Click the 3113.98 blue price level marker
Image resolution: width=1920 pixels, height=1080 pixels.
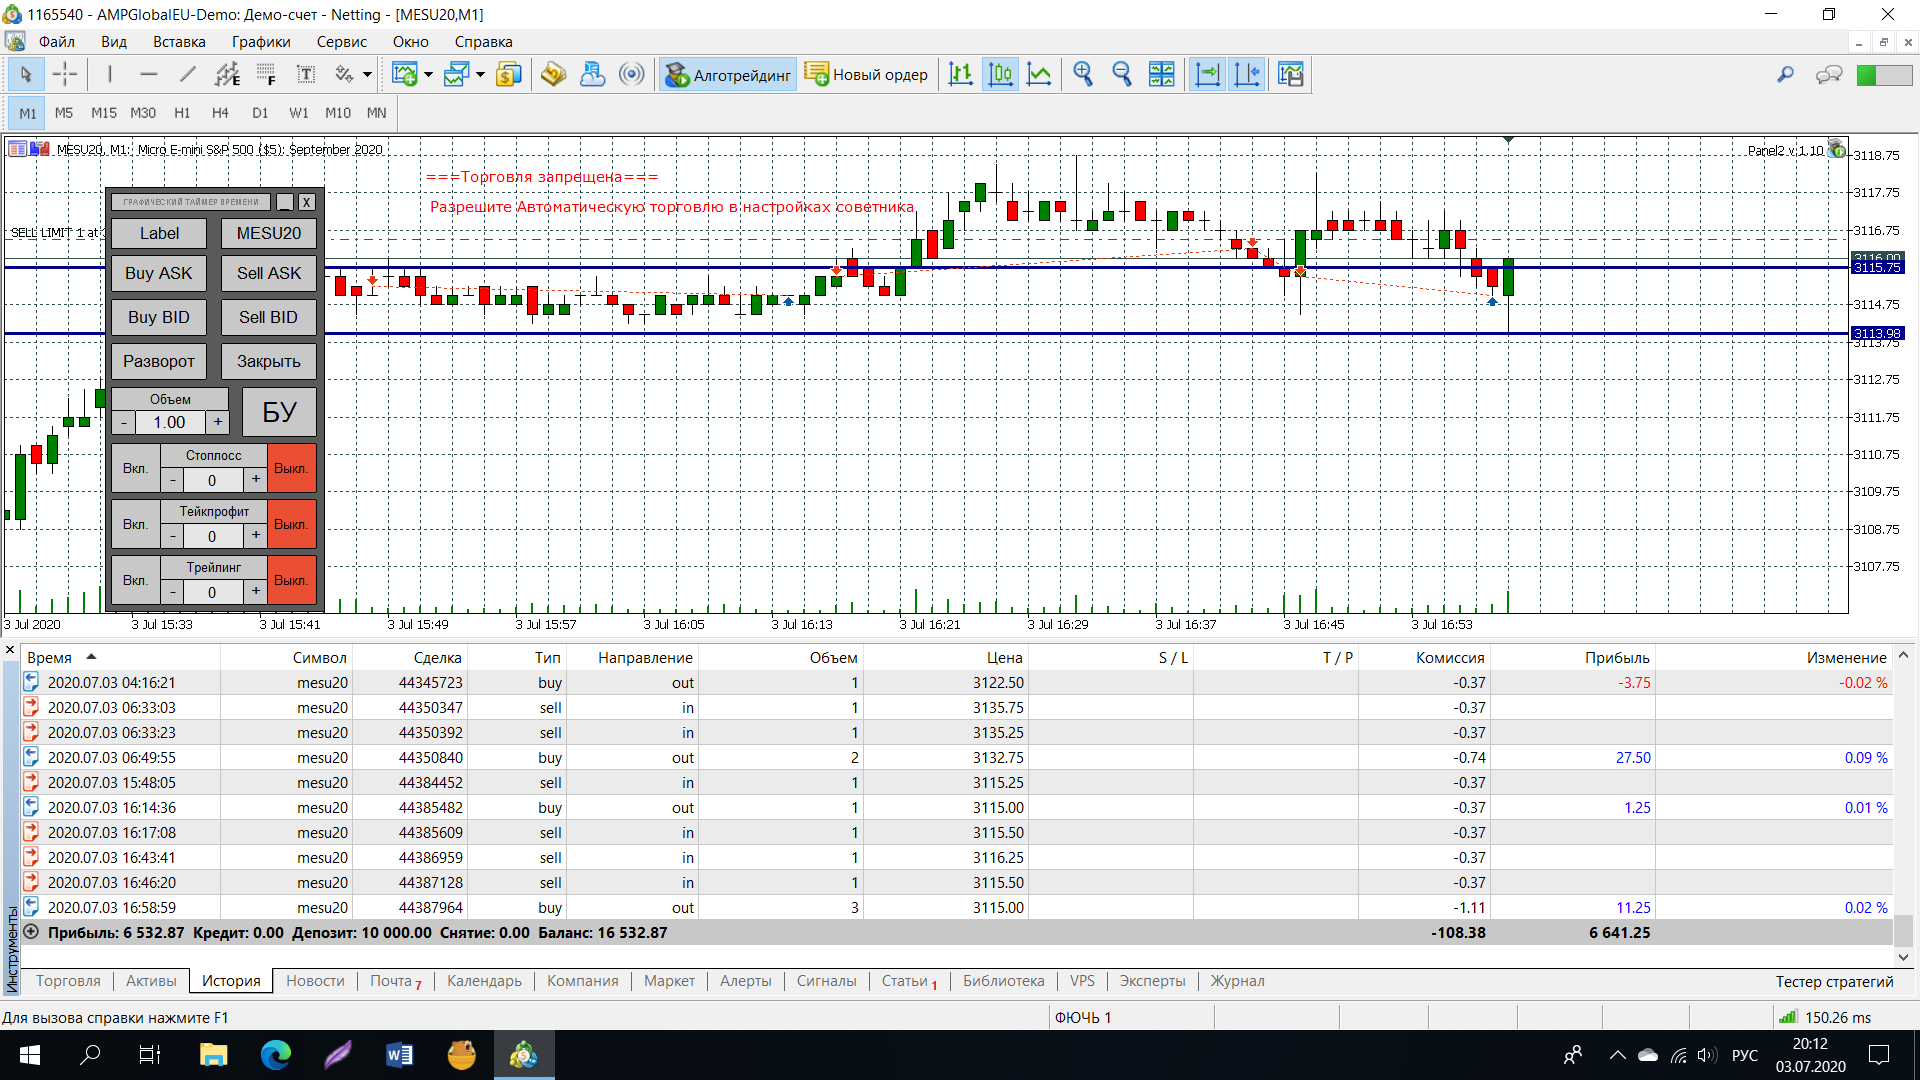coord(1877,333)
